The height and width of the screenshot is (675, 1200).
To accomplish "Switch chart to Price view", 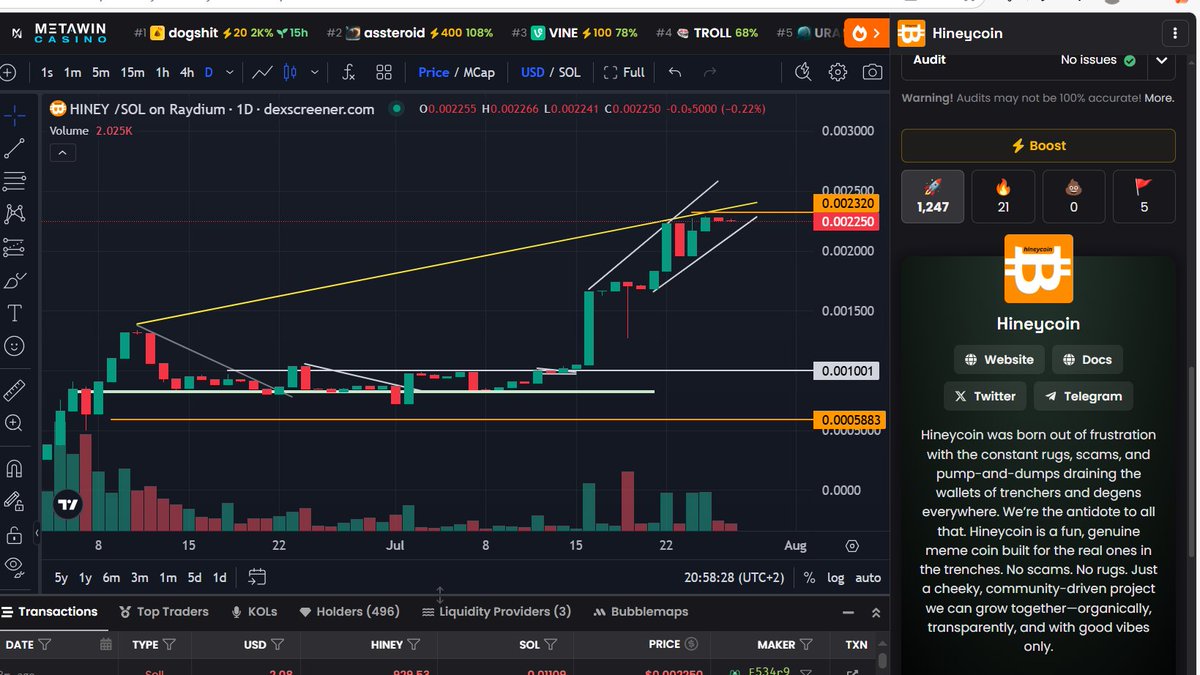I will coord(434,72).
